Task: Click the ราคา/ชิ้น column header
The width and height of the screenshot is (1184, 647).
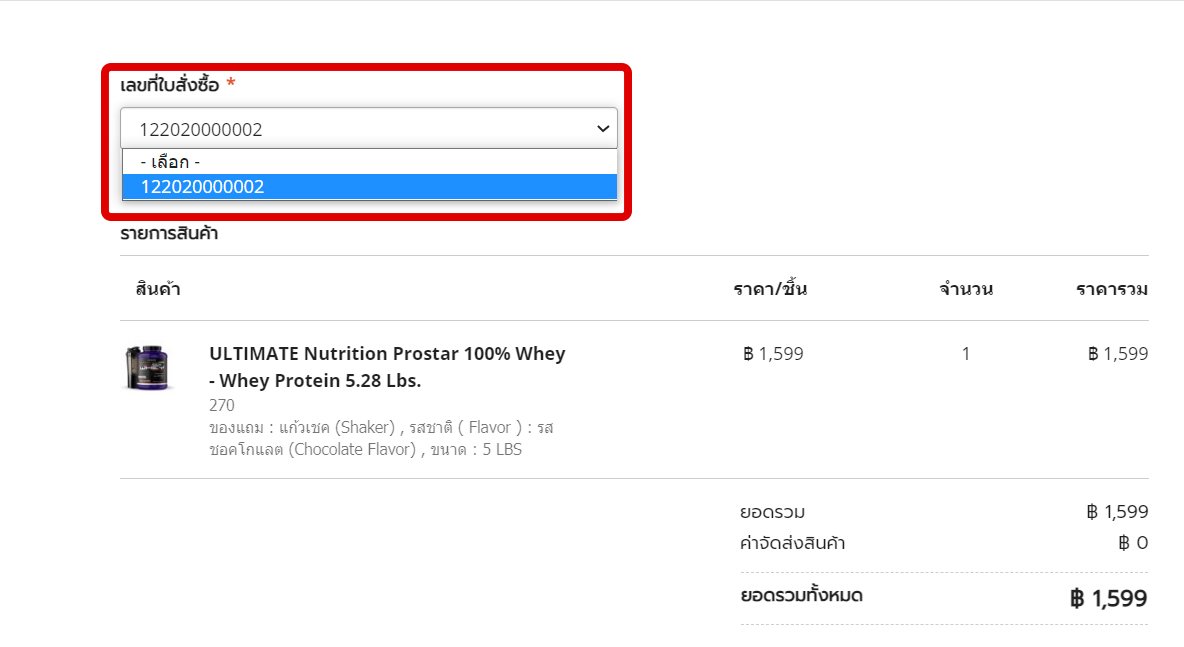Action: click(x=770, y=289)
